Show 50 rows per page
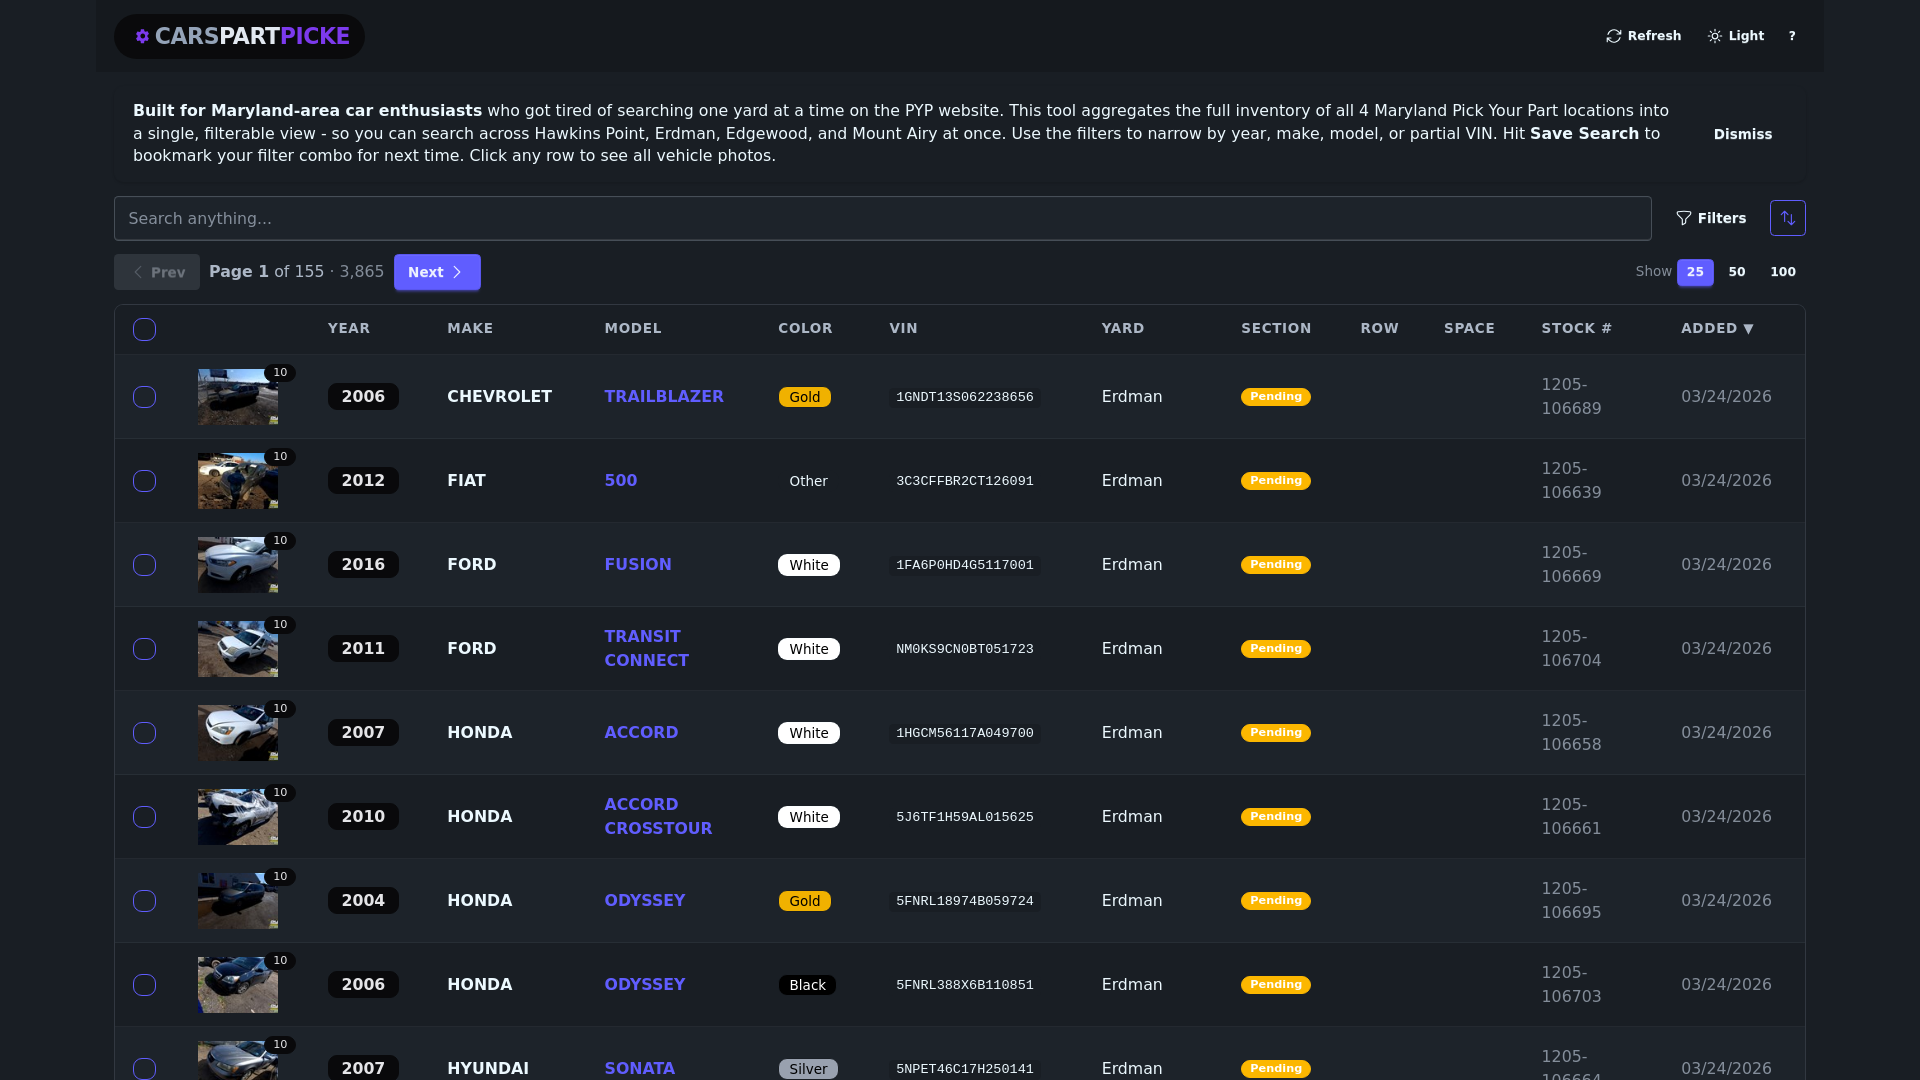Viewport: 1920px width, 1080px height. (1737, 272)
